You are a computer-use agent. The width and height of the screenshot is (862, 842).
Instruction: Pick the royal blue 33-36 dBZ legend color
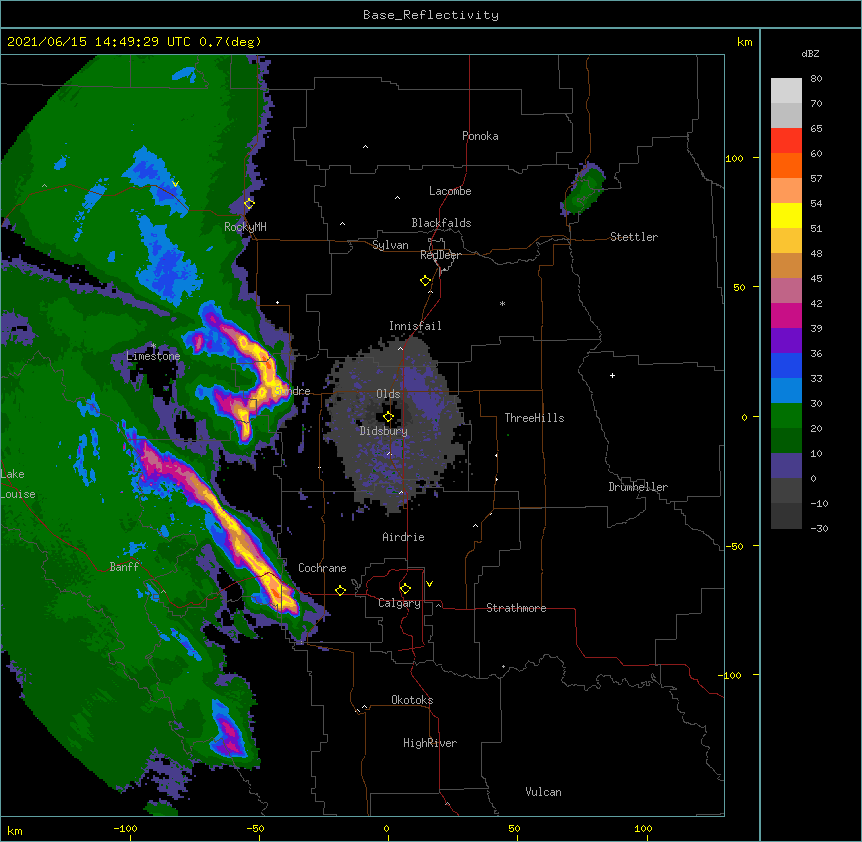tap(786, 365)
